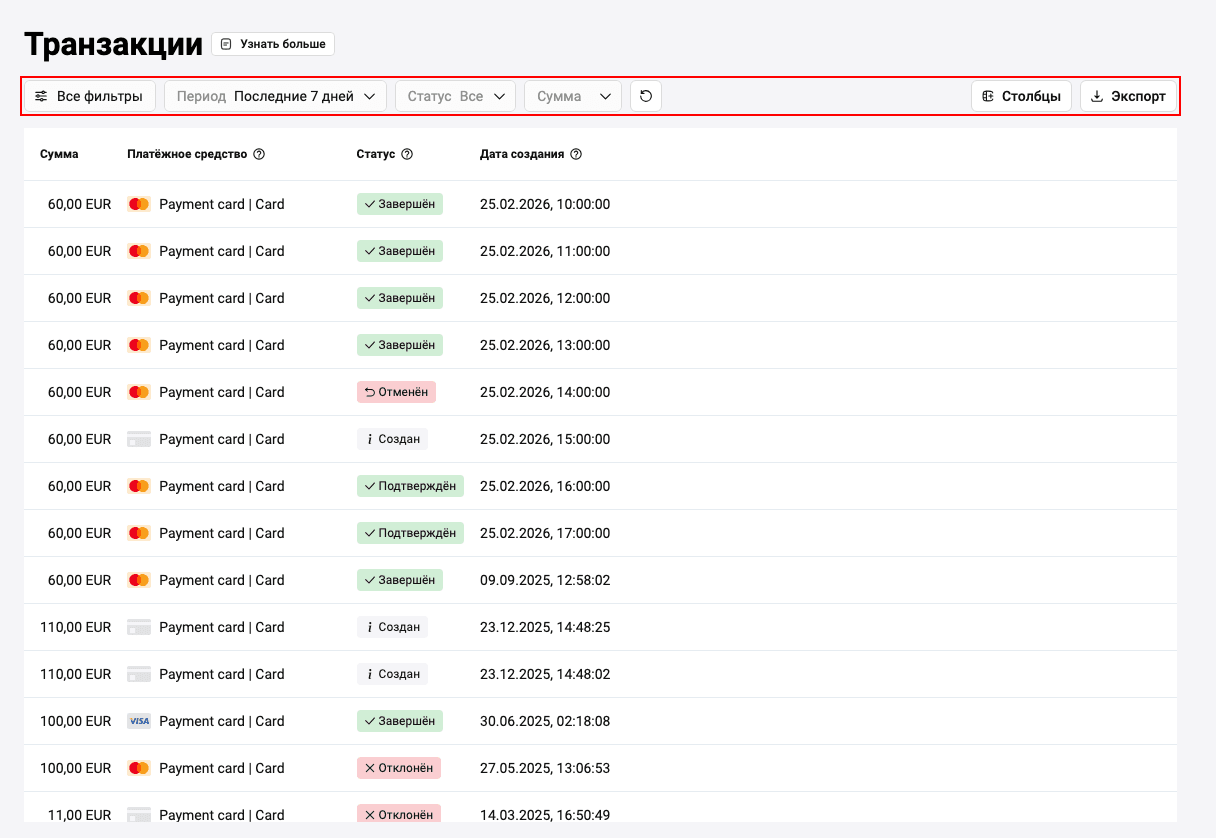Click the reset filters circular arrow icon
Image resolution: width=1216 pixels, height=838 pixels.
click(x=646, y=96)
